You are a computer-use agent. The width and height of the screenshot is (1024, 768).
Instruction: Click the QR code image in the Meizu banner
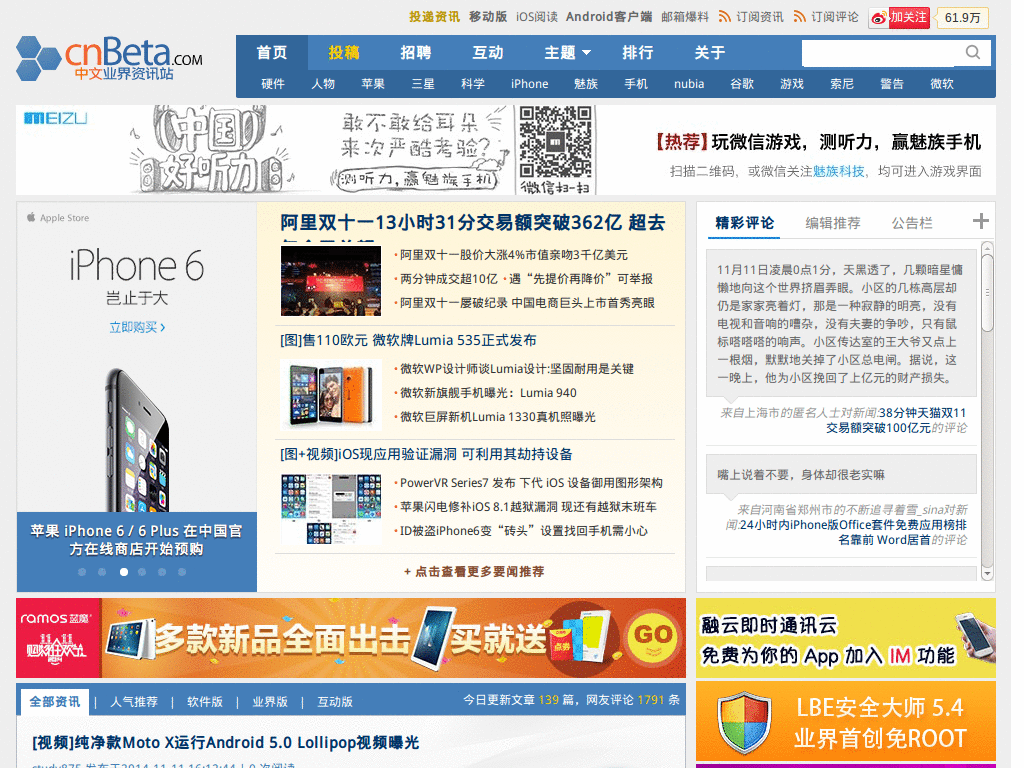pyautogui.click(x=556, y=142)
